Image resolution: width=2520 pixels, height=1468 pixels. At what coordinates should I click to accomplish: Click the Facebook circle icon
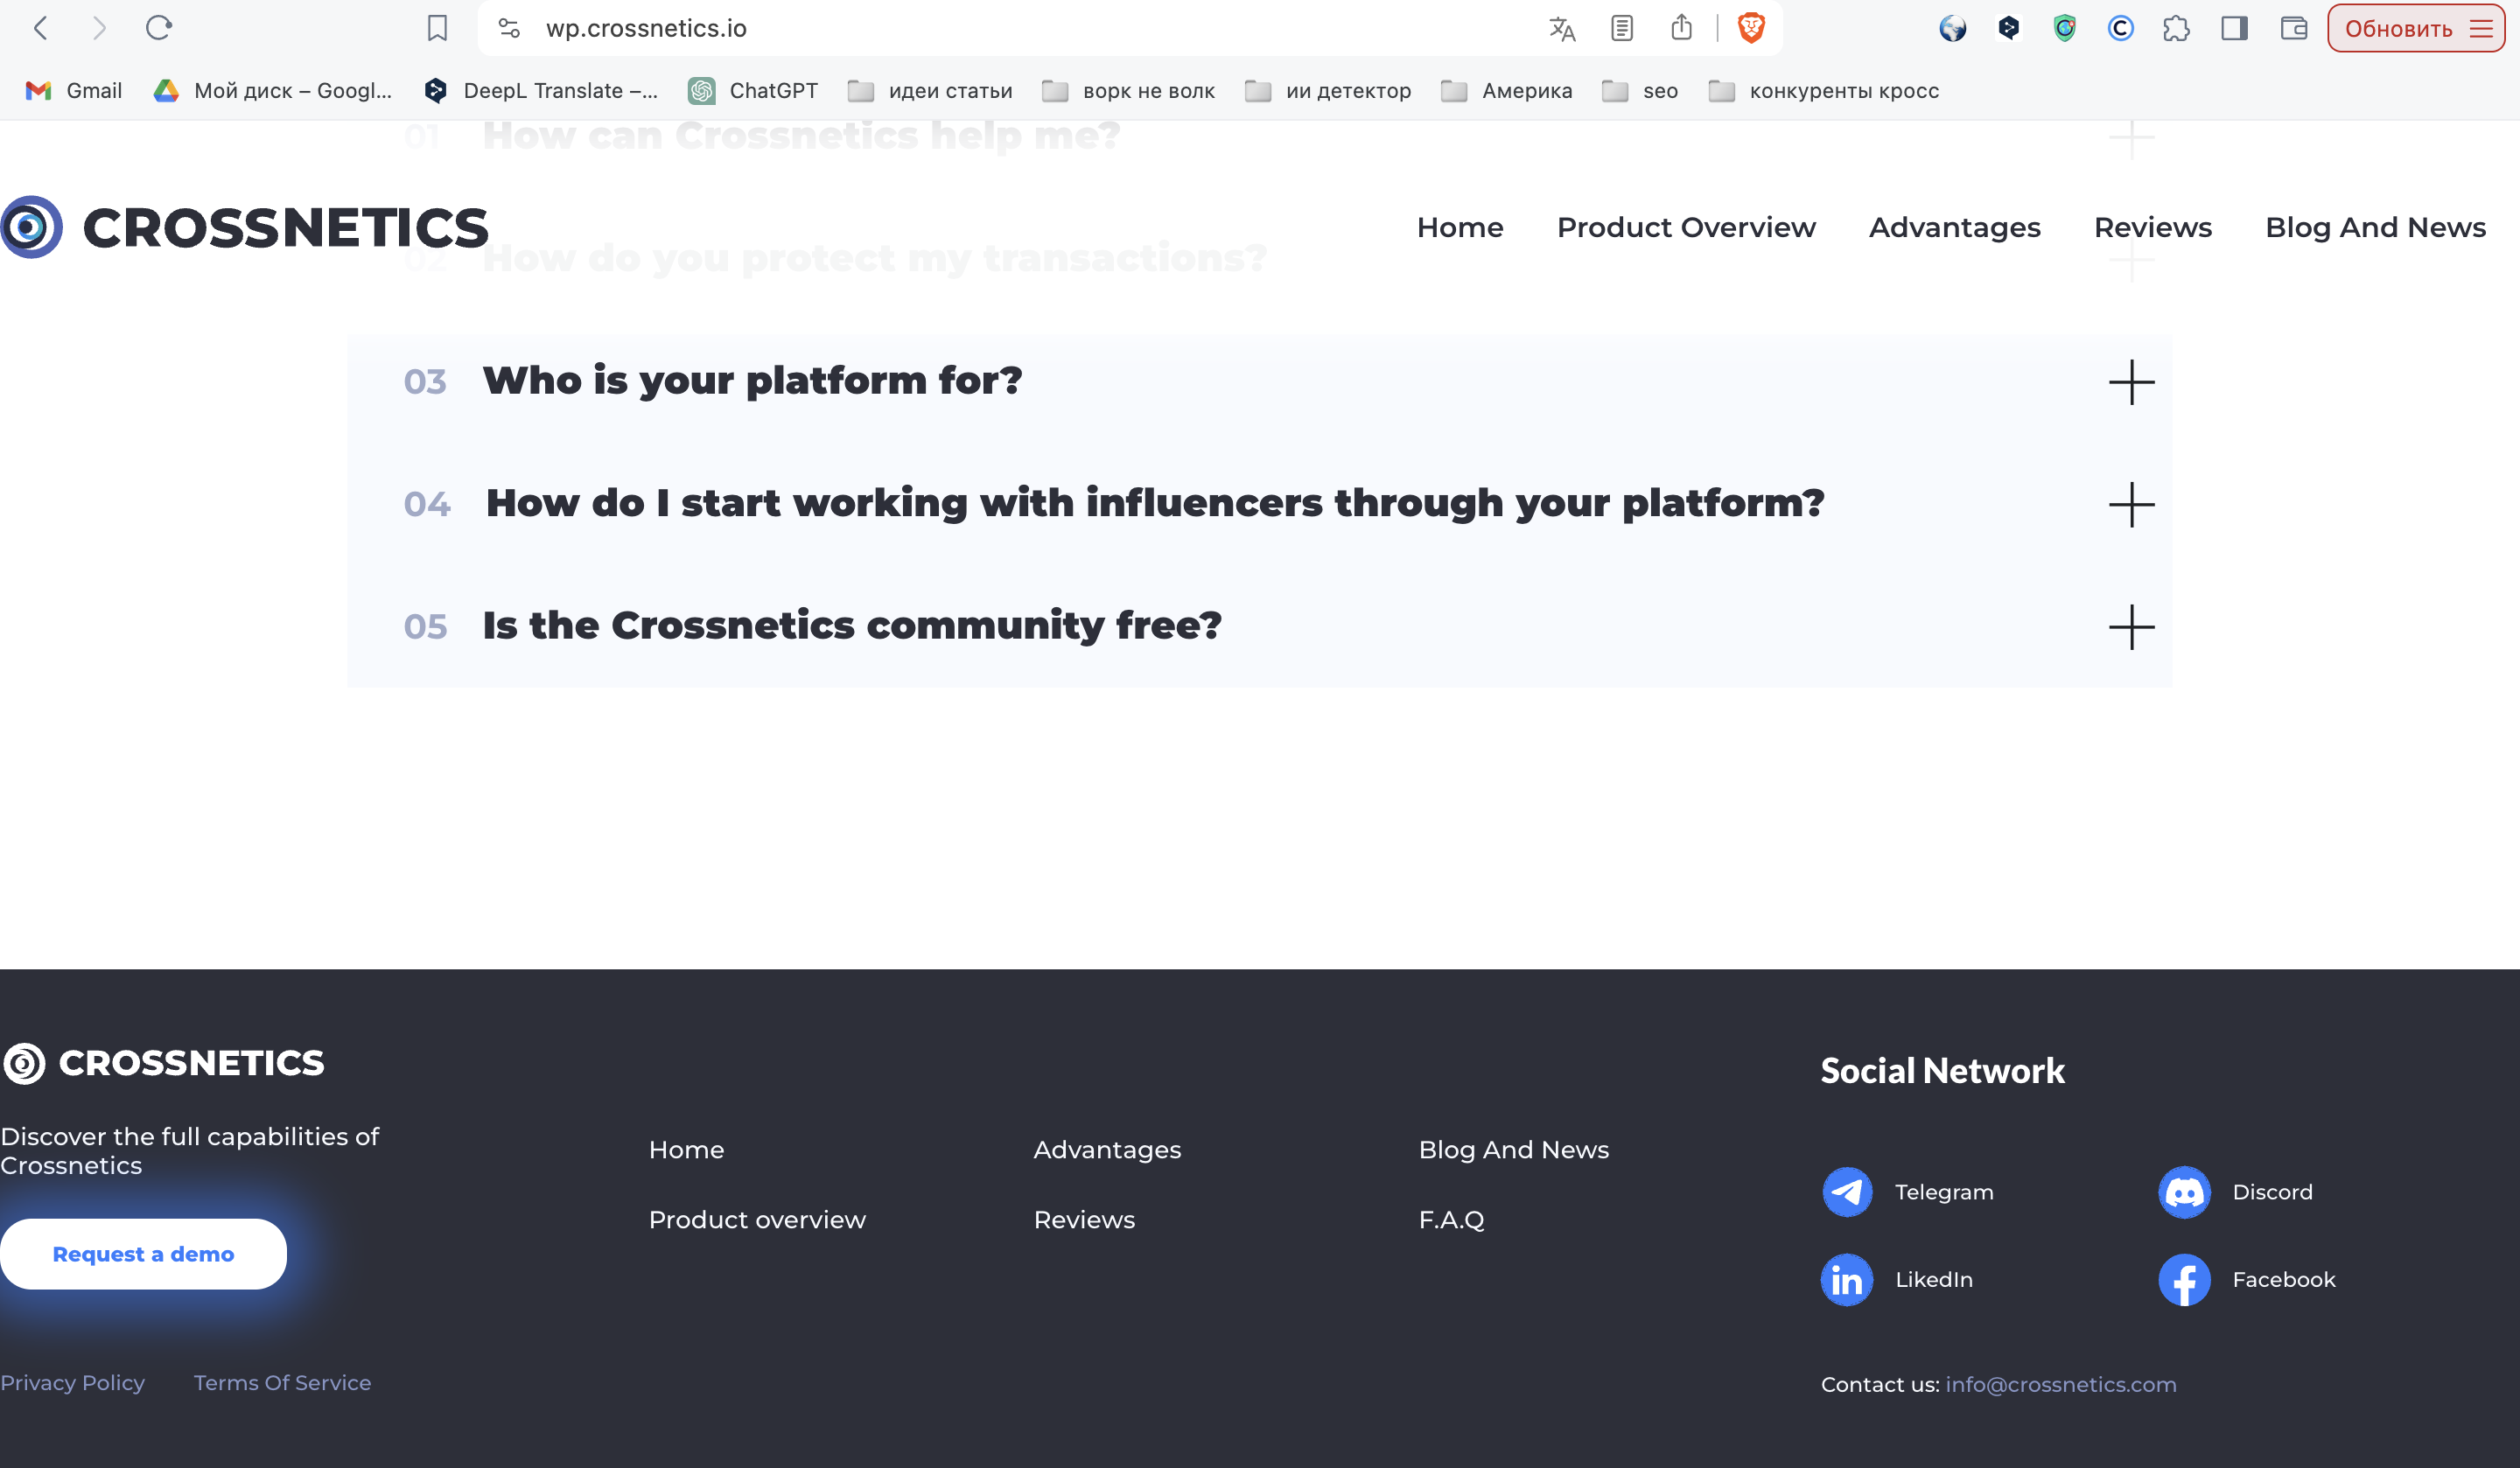tap(2184, 1279)
